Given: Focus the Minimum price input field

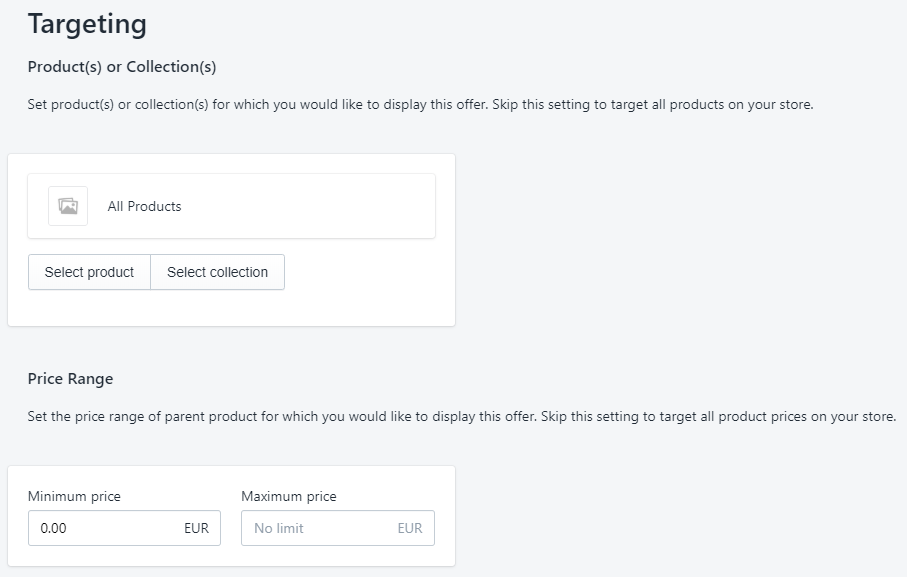Looking at the screenshot, I should (105, 528).
